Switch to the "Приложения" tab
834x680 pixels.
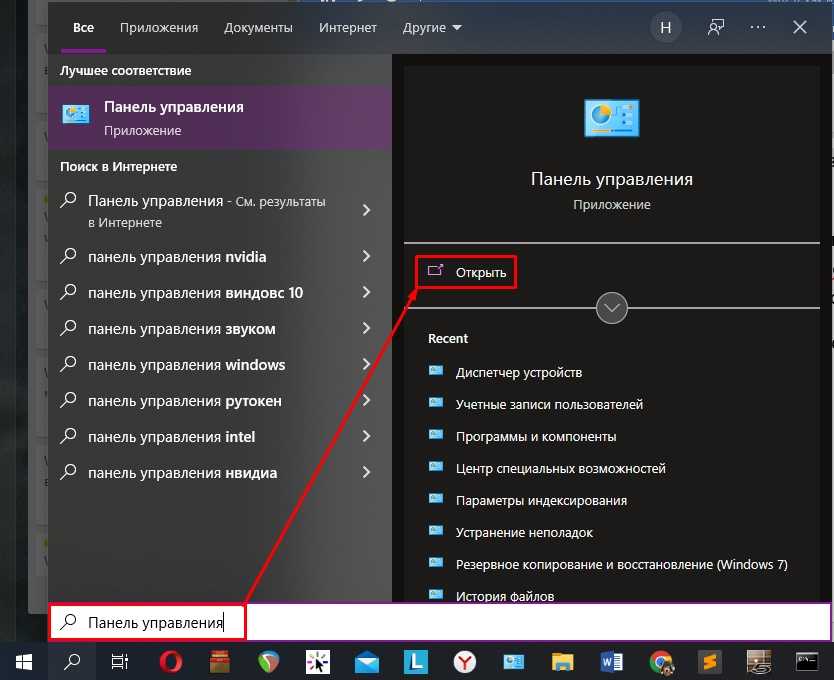pos(159,28)
